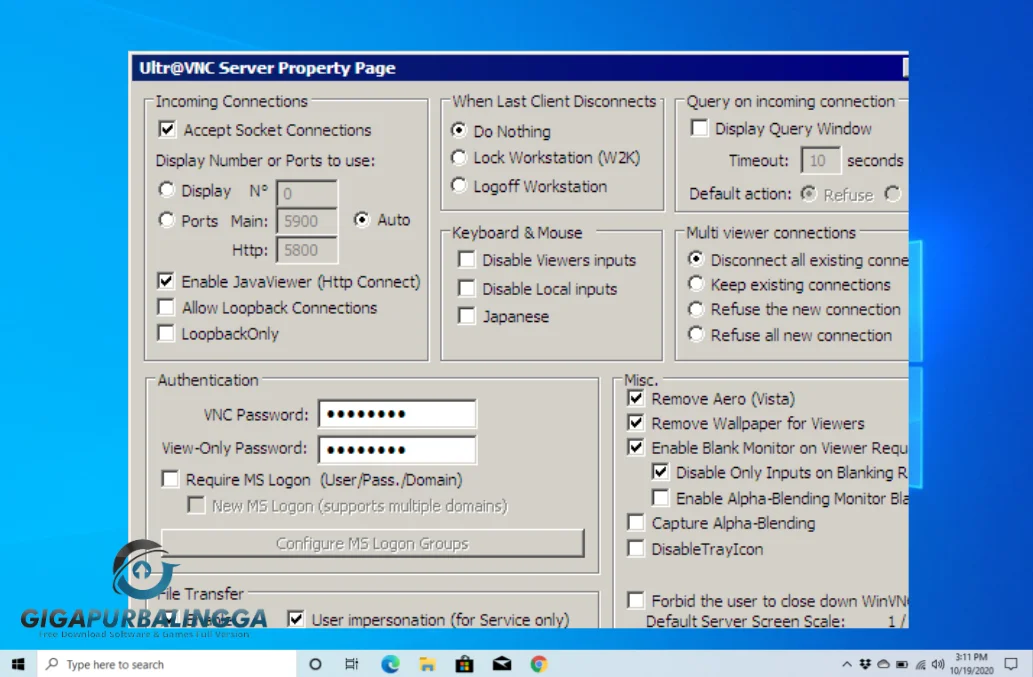Uncheck Remove Wallpaper for Viewers
Viewport: 1033px width, 677px height.
click(637, 423)
